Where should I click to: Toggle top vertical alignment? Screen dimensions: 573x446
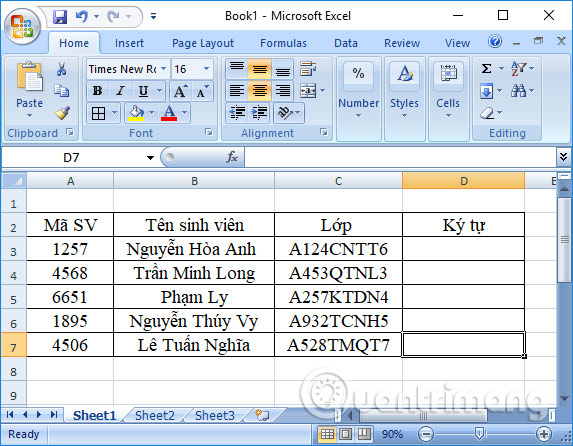point(237,69)
